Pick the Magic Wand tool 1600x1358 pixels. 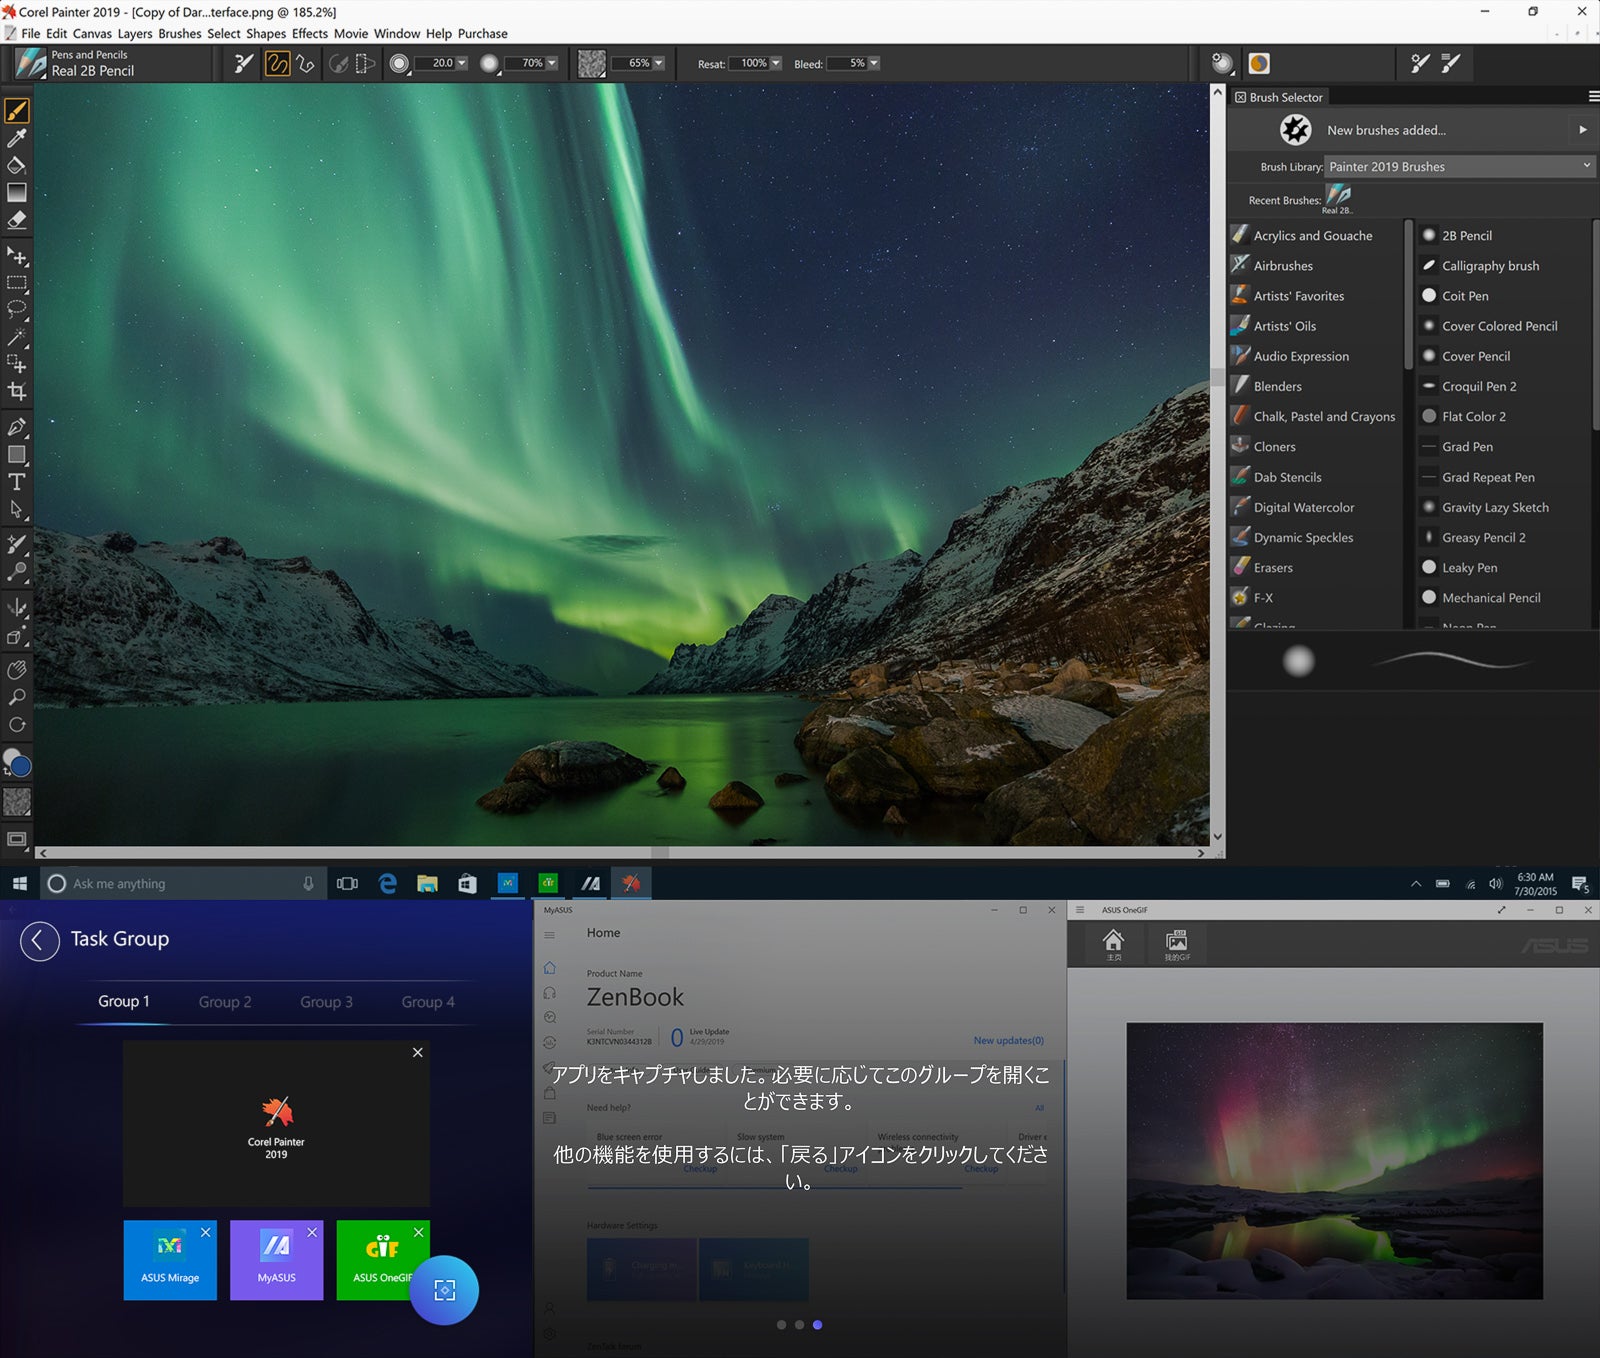click(17, 337)
